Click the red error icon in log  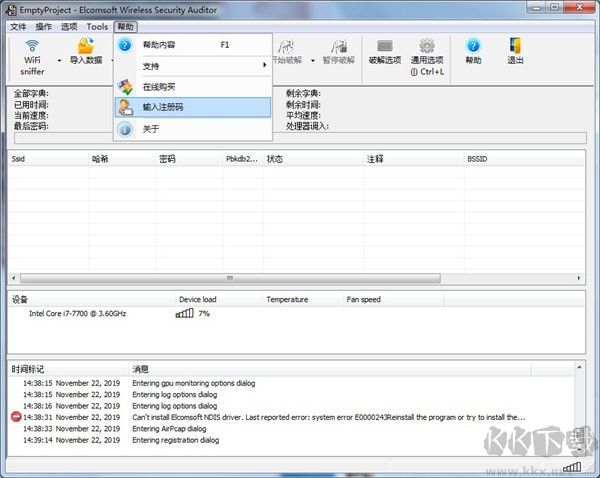pyautogui.click(x=16, y=416)
